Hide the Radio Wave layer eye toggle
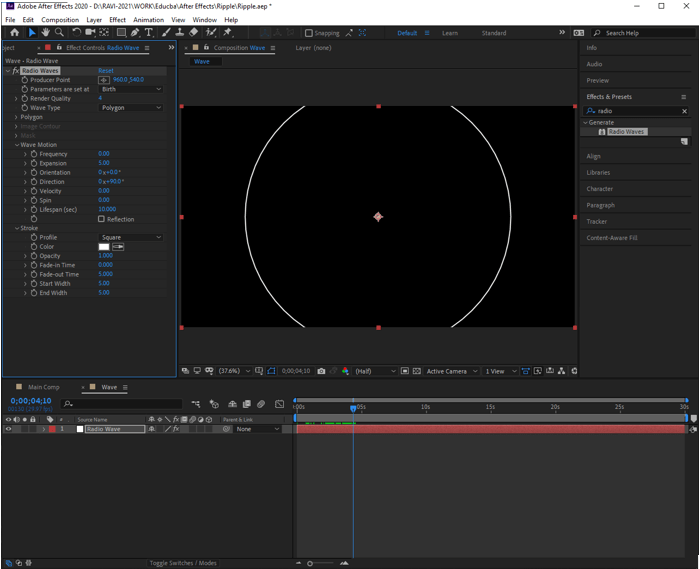Image resolution: width=700 pixels, height=569 pixels. (8, 429)
